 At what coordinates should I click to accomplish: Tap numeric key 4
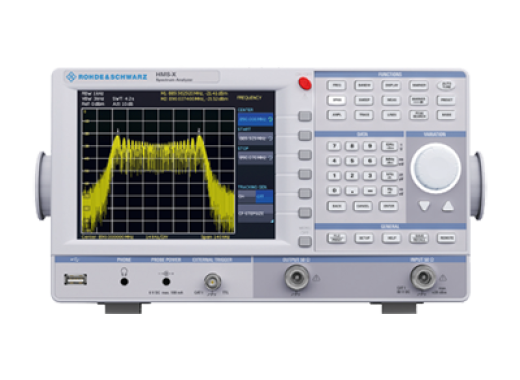click(x=334, y=161)
